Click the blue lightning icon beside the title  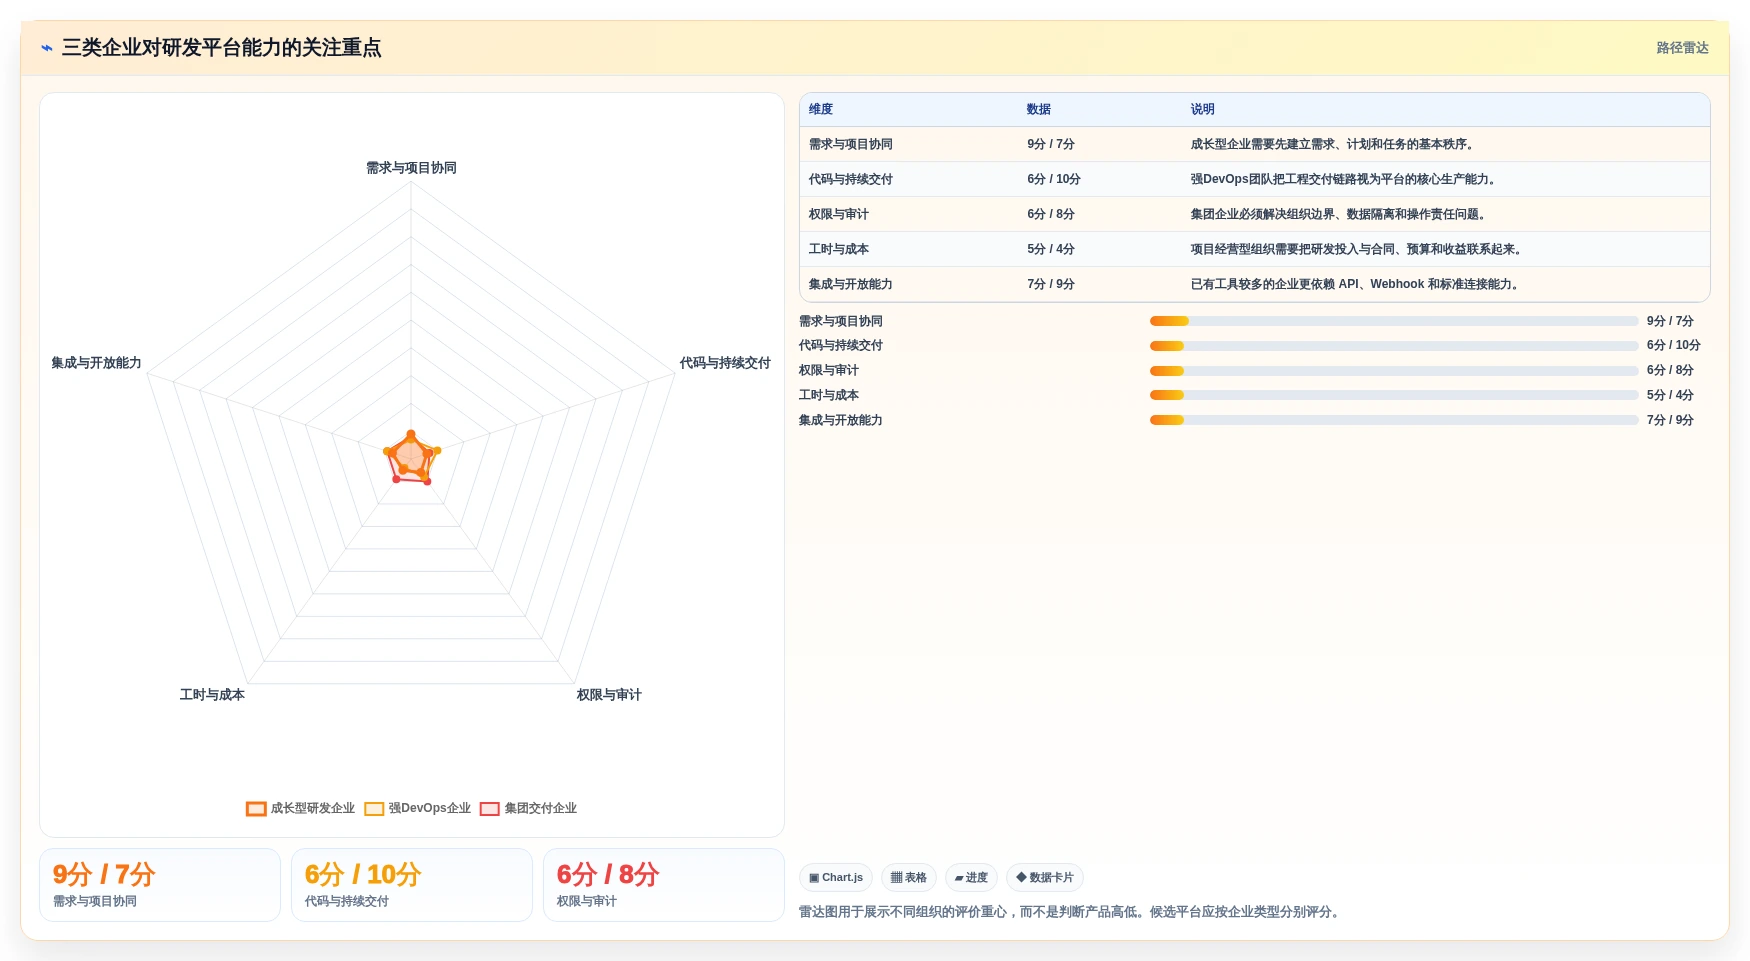tap(46, 48)
